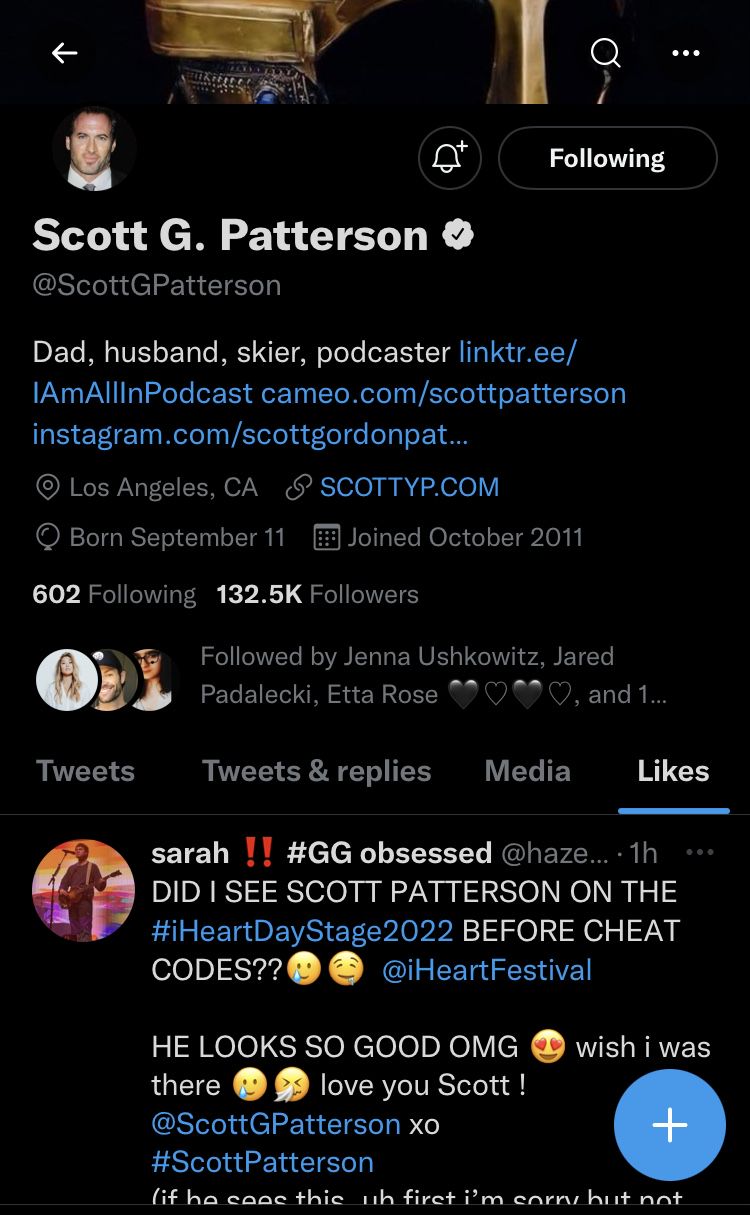Turn on notifications with the bell icon
Image resolution: width=750 pixels, height=1215 pixels.
[450, 158]
